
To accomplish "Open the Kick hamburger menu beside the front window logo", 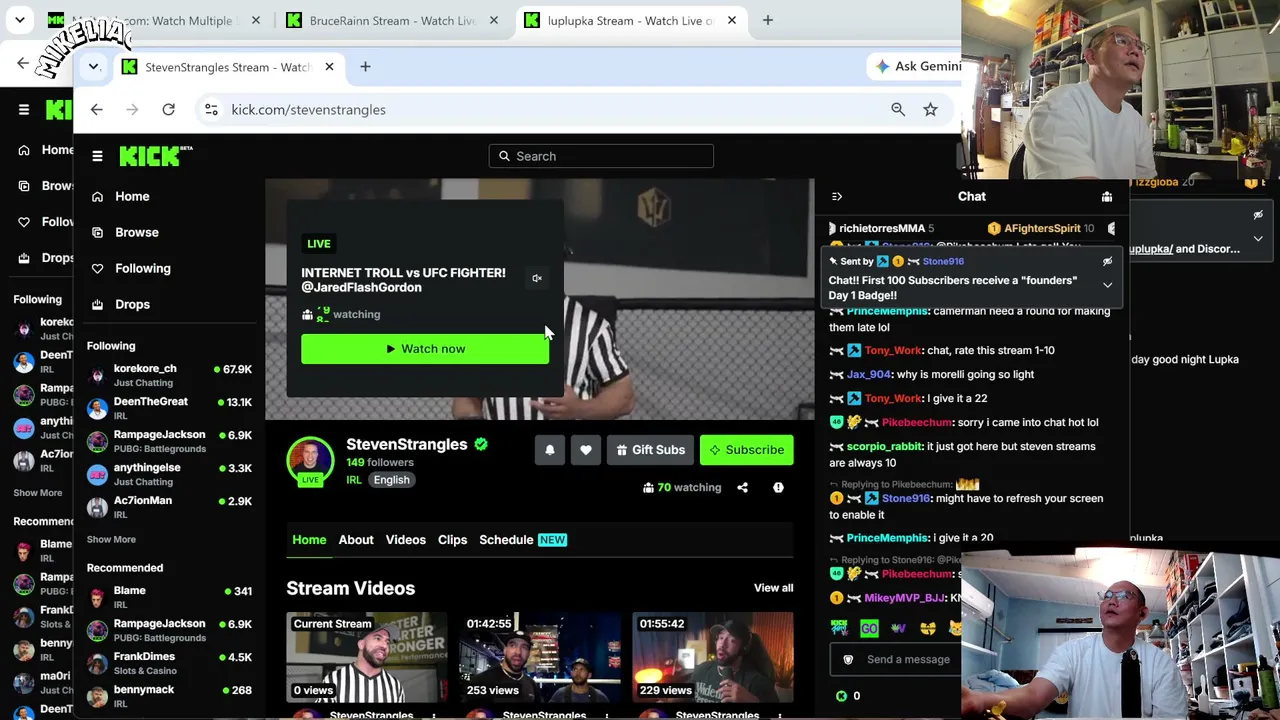I will click(x=97, y=156).
